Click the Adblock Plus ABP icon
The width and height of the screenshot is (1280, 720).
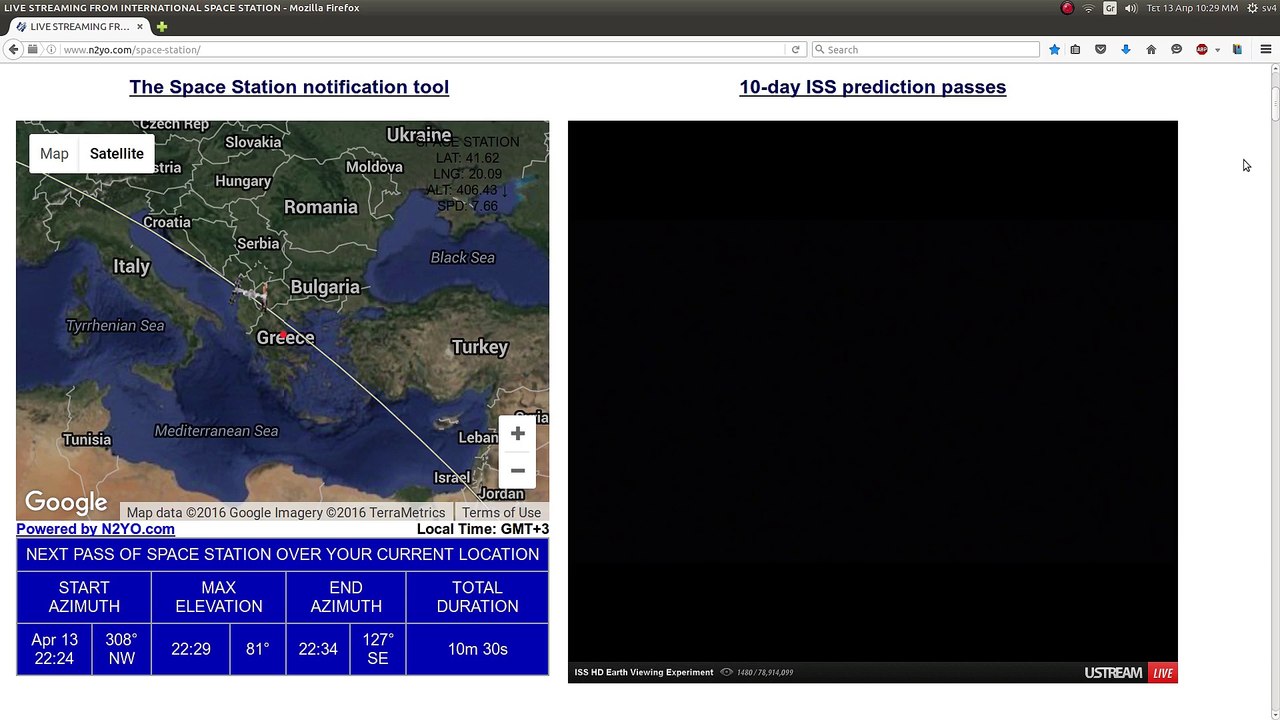[x=1202, y=49]
